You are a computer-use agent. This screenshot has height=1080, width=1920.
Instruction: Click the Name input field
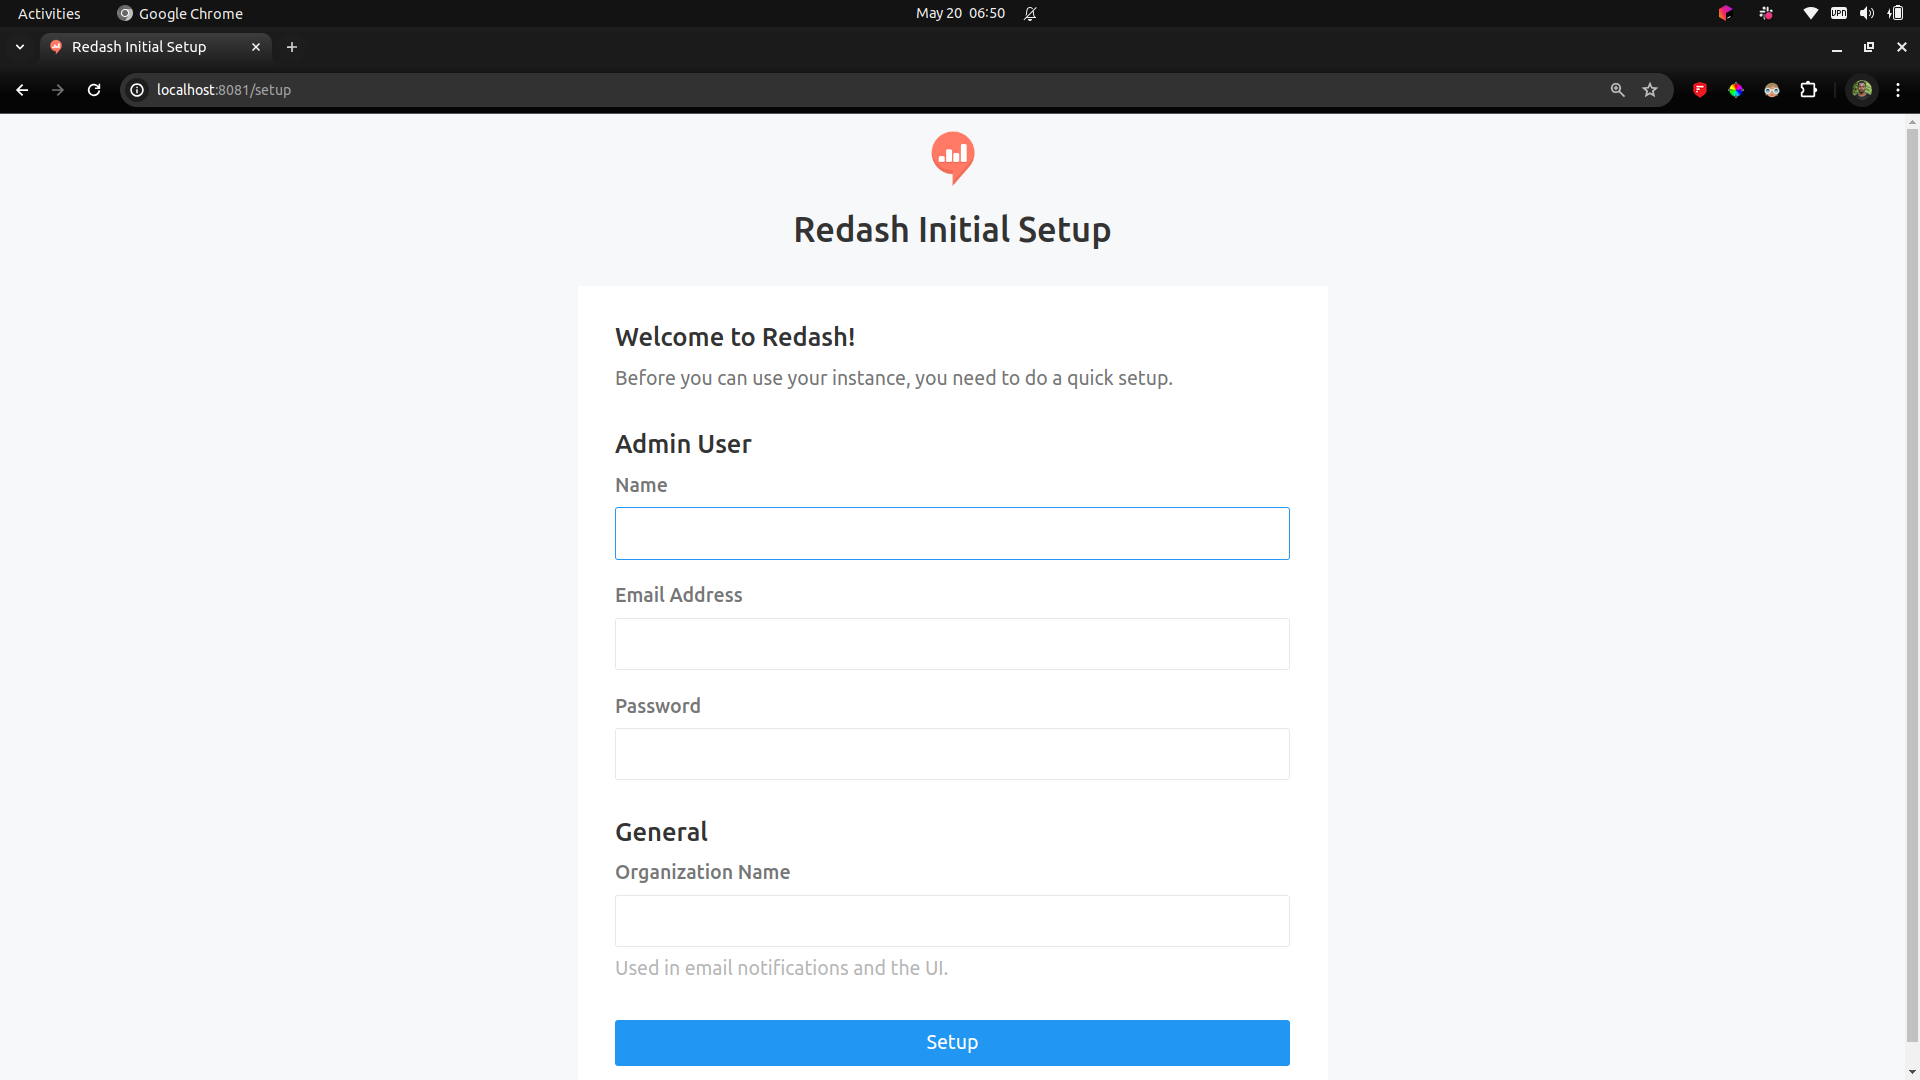952,533
